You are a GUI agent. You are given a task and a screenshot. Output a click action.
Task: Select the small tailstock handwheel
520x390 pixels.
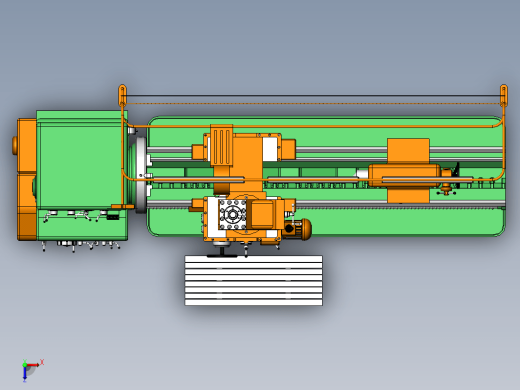(x=446, y=191)
